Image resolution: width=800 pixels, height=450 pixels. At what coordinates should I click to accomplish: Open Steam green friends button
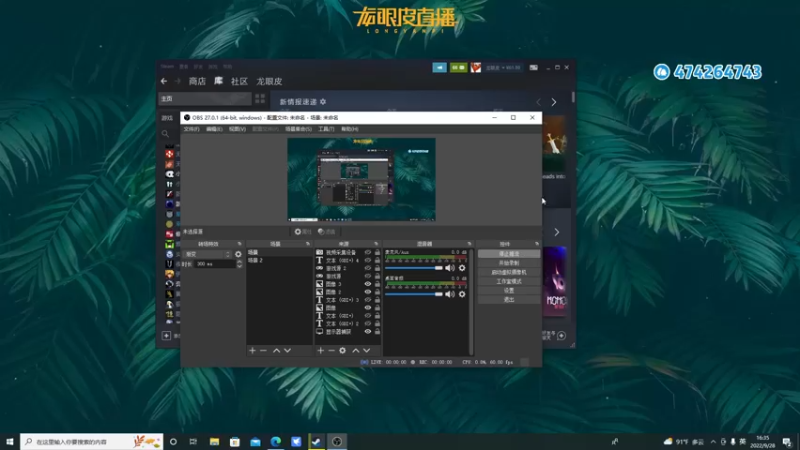tap(458, 67)
